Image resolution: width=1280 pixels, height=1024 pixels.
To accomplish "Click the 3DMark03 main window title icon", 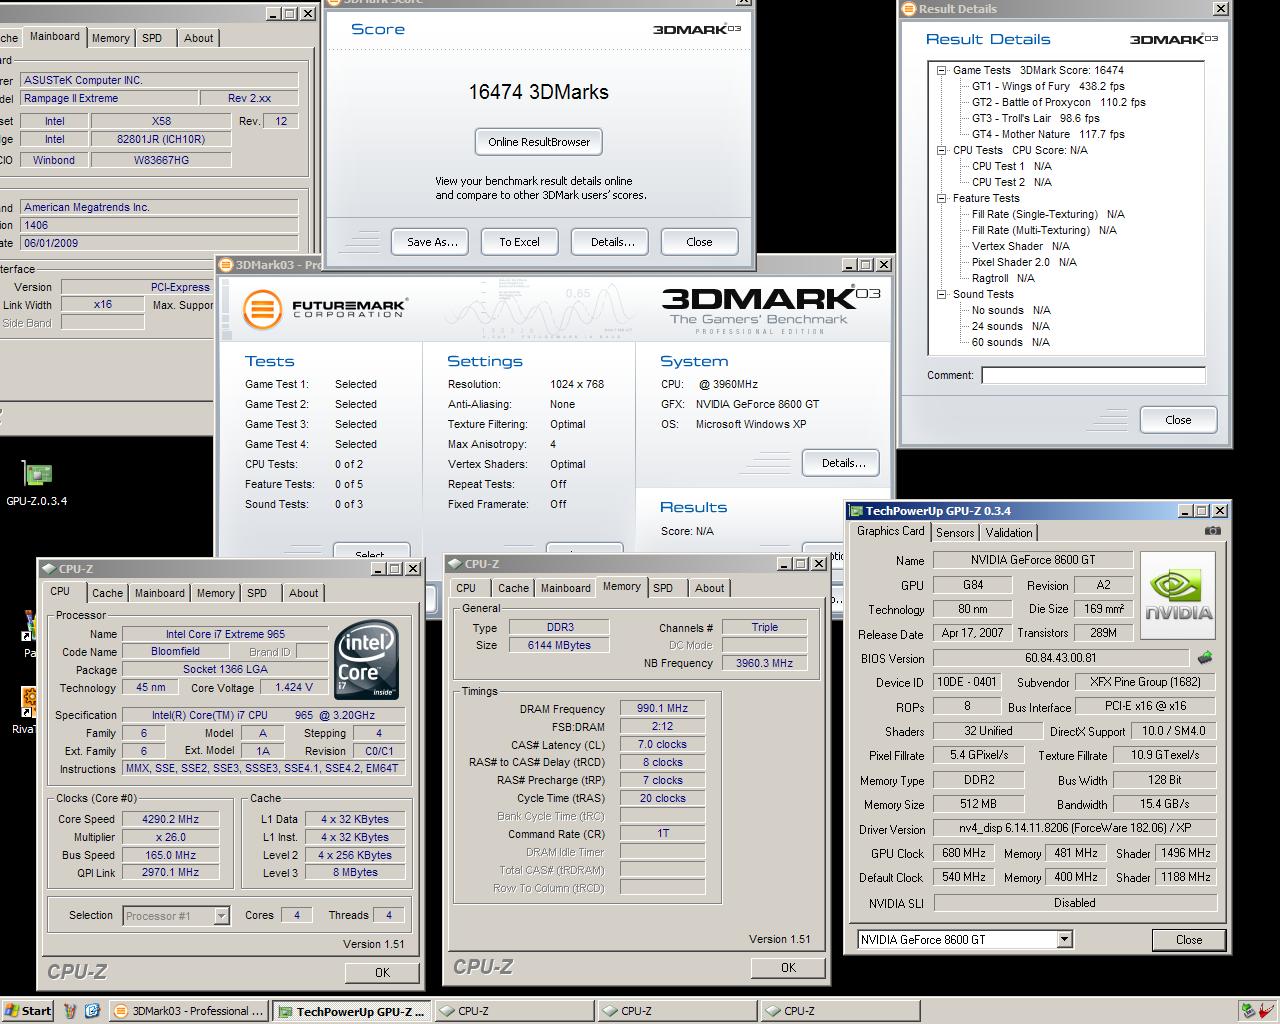I will coord(226,265).
